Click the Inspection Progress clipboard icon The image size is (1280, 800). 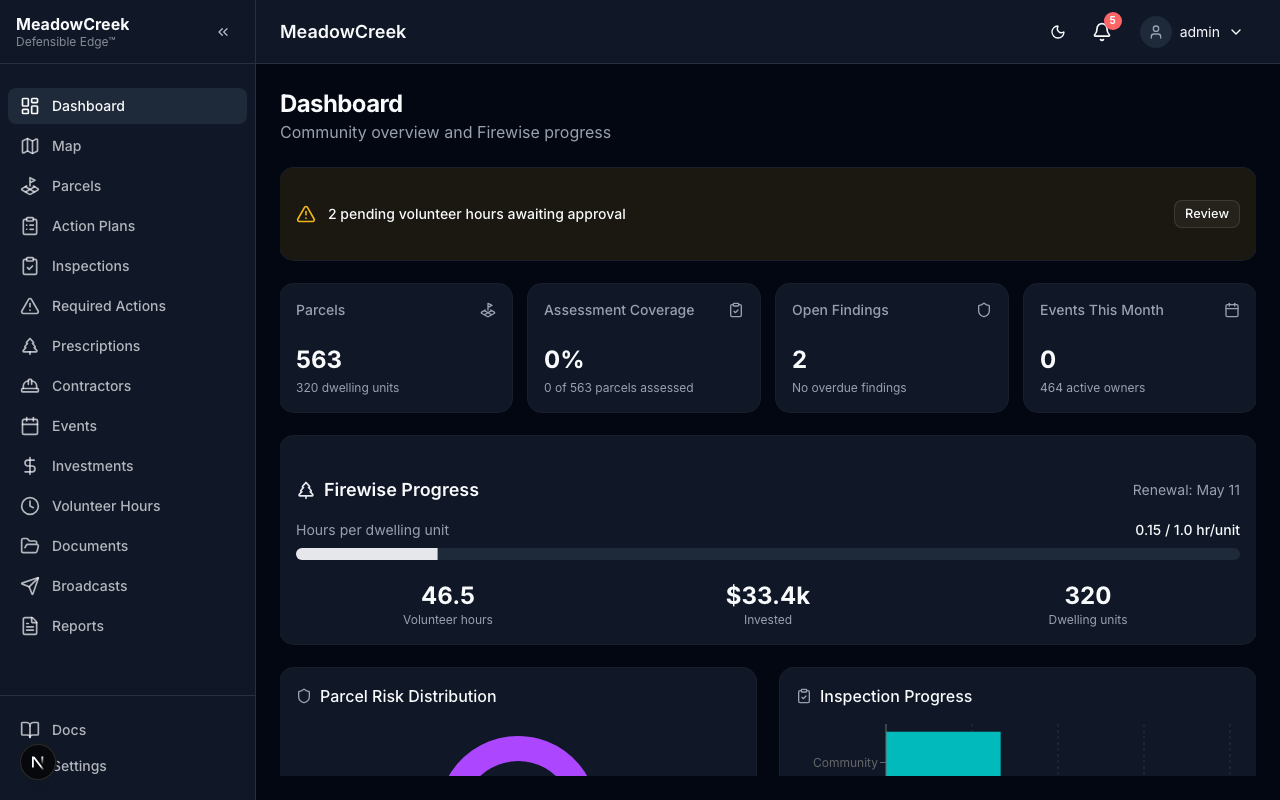[x=804, y=696]
